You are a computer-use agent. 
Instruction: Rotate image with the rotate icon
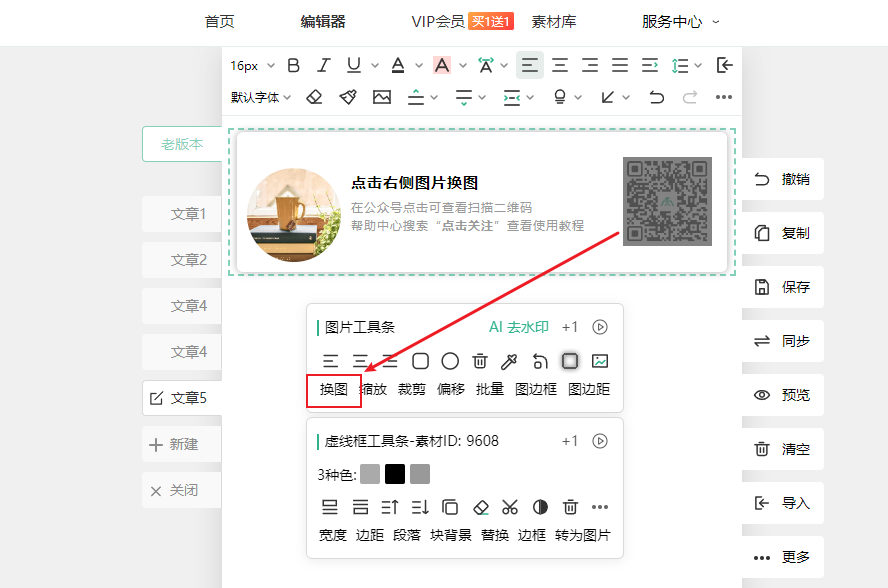[x=540, y=361]
